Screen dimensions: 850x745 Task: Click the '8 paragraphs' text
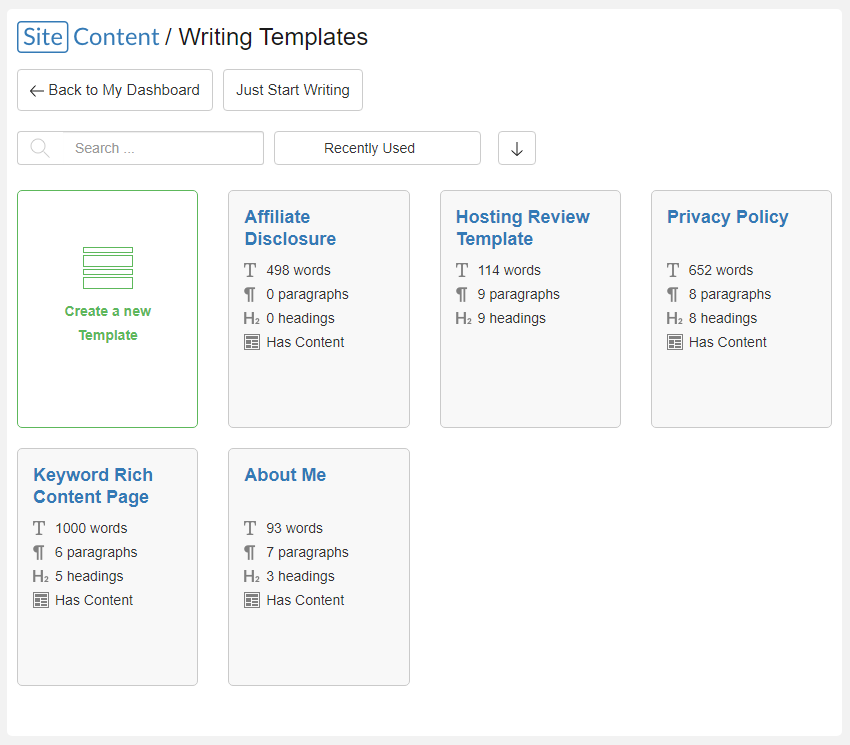(730, 294)
